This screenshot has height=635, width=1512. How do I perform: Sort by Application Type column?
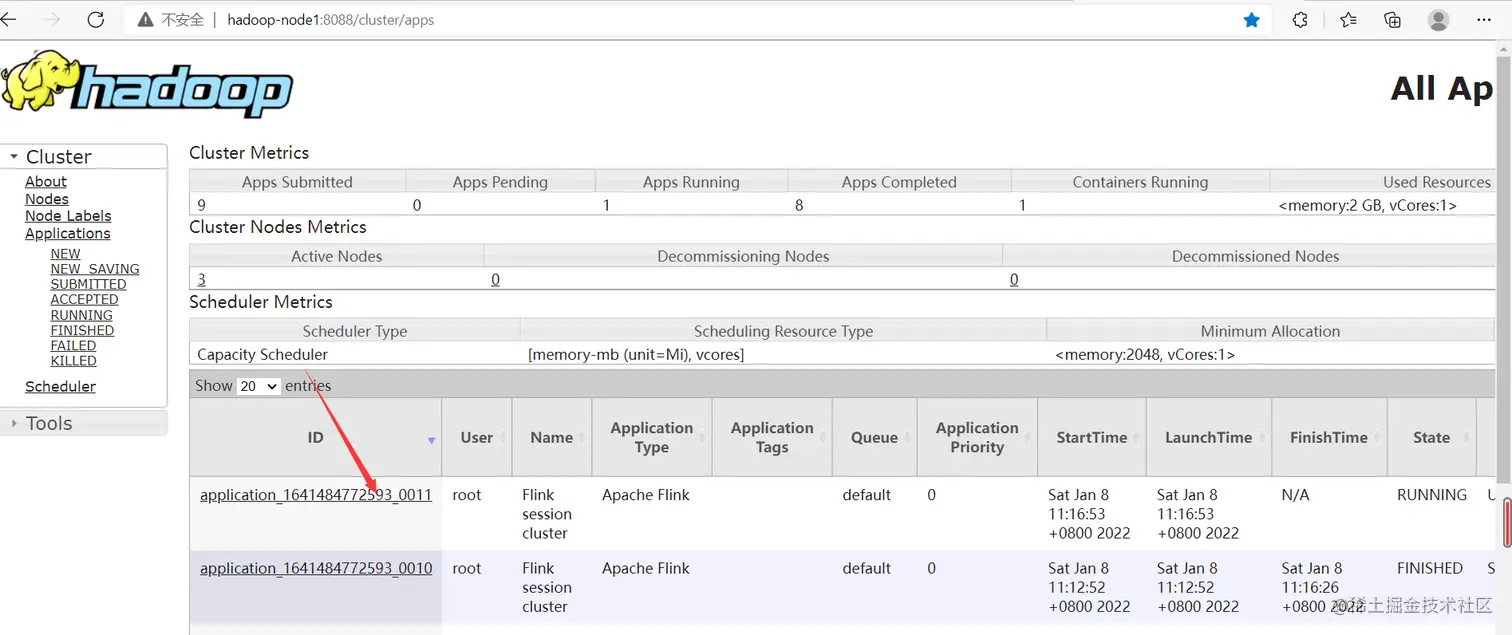[x=652, y=438]
